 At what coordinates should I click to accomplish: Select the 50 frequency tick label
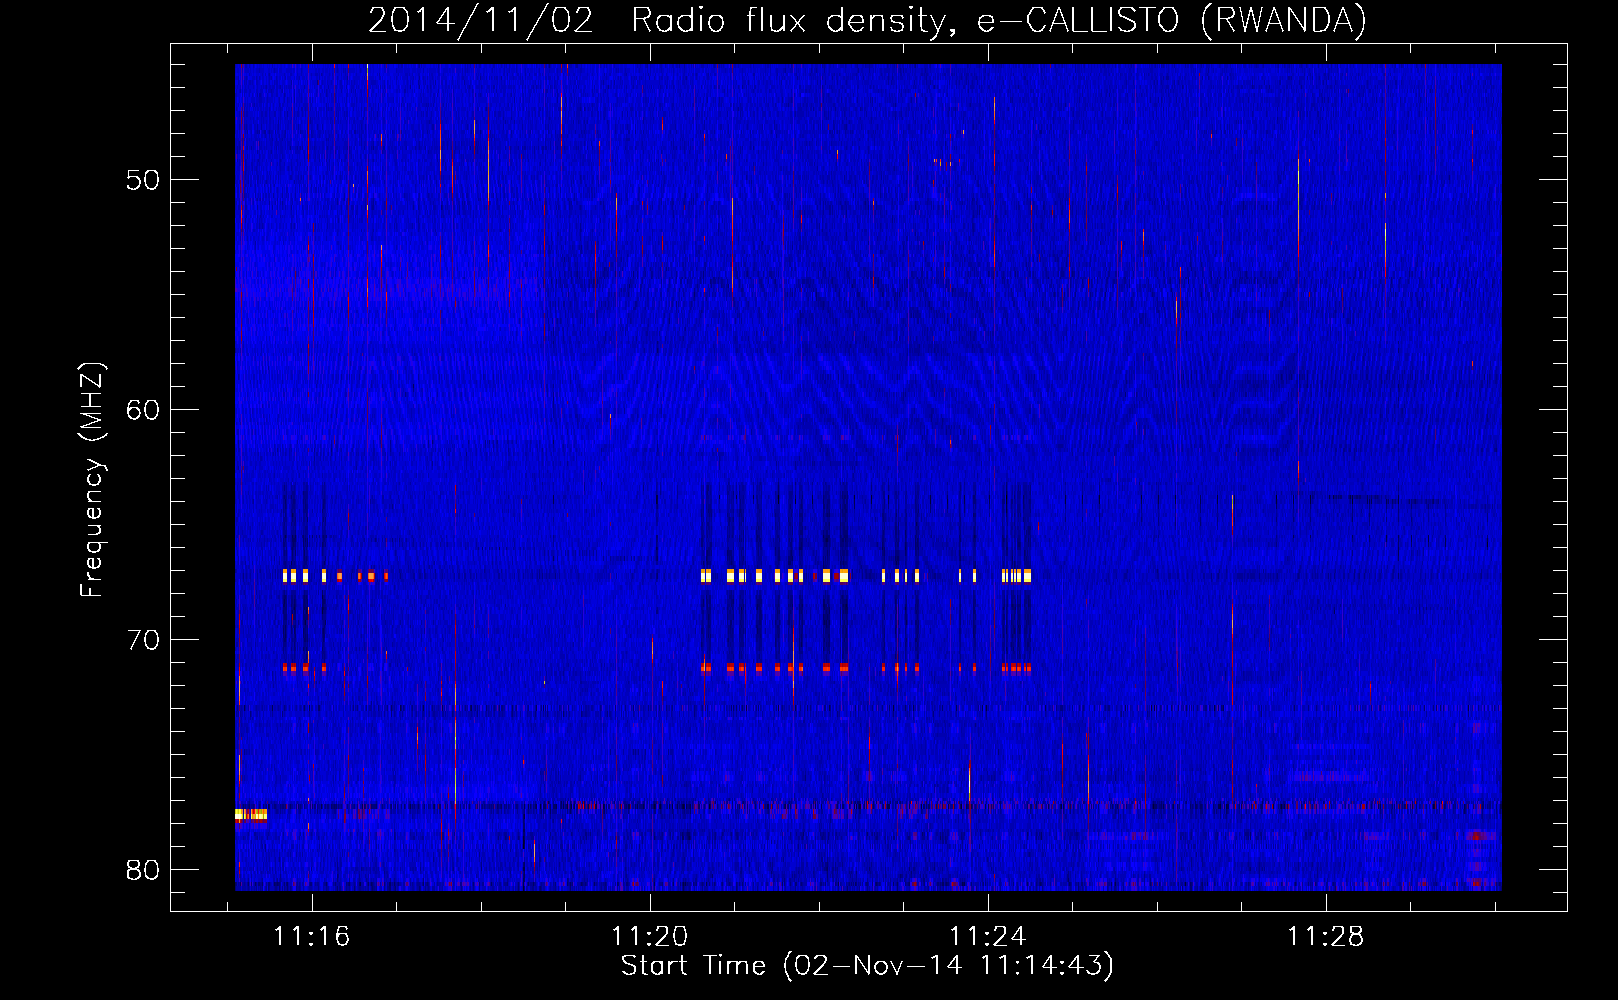[143, 180]
